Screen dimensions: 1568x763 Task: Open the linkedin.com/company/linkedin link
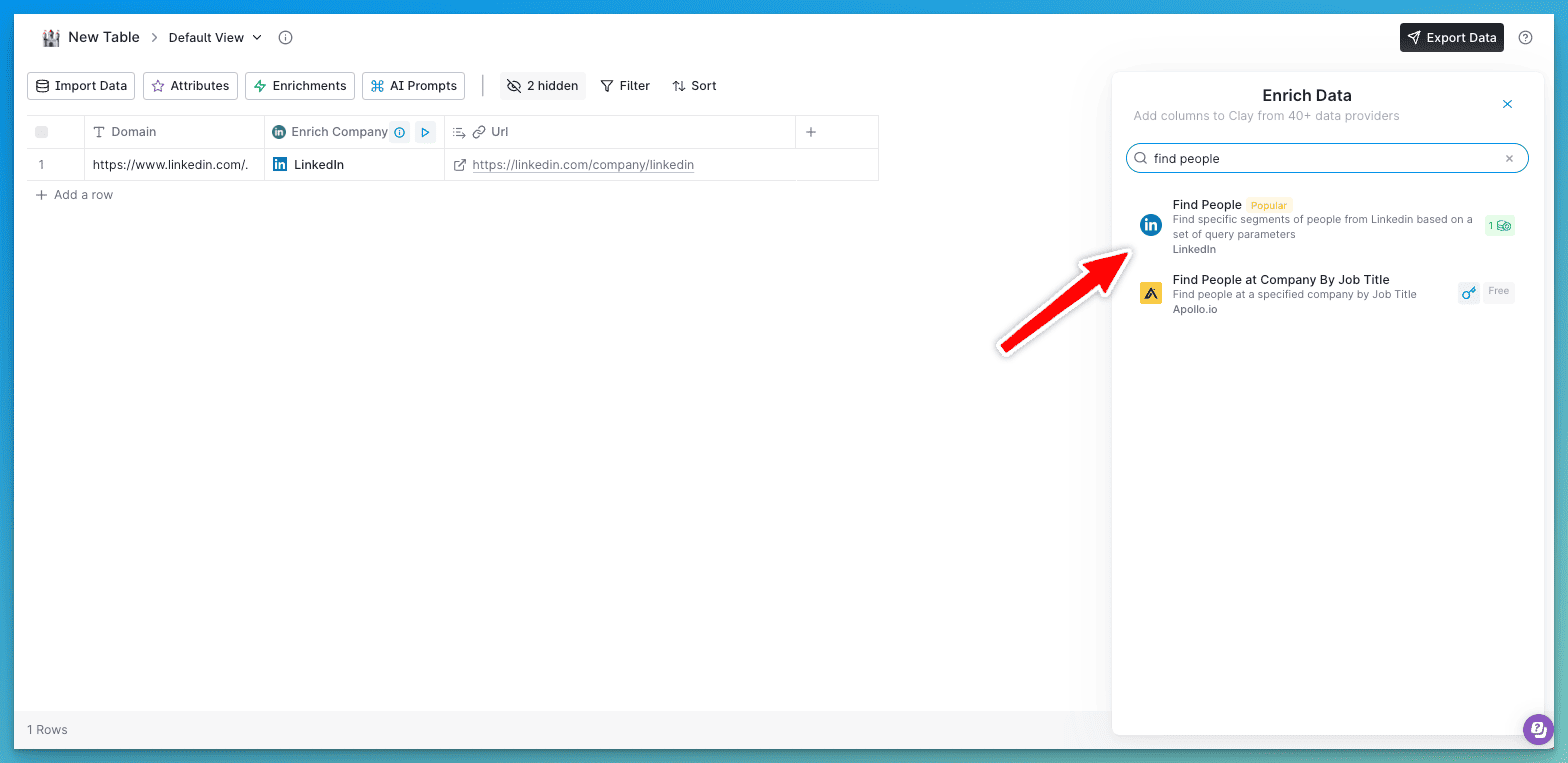click(583, 165)
